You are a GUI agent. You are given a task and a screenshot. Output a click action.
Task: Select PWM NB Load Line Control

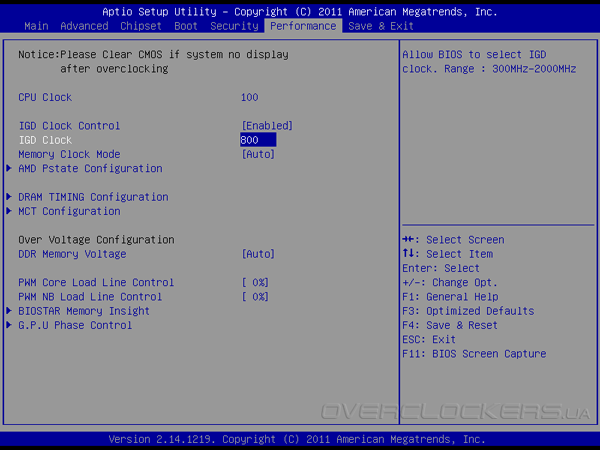pyautogui.click(x=90, y=297)
